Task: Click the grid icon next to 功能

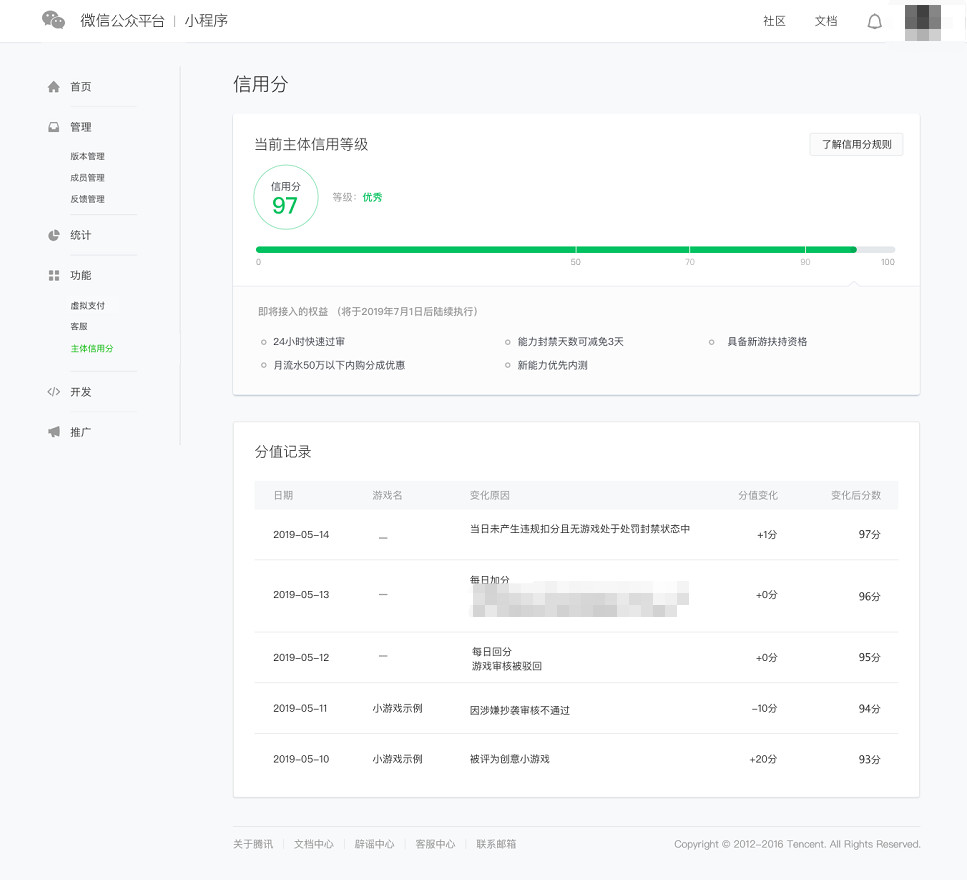Action: [x=54, y=275]
